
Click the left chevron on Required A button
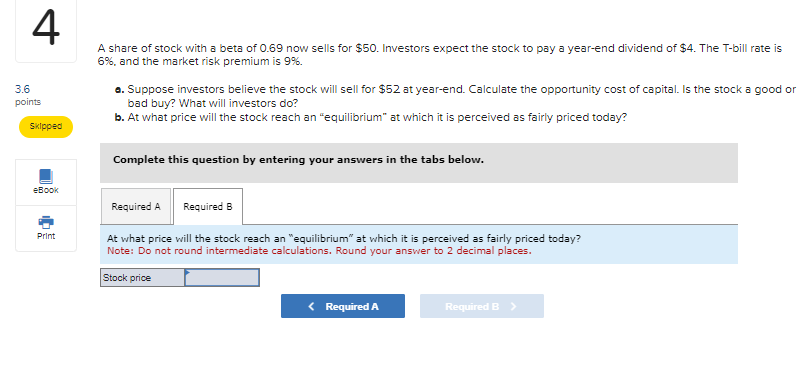pos(311,307)
